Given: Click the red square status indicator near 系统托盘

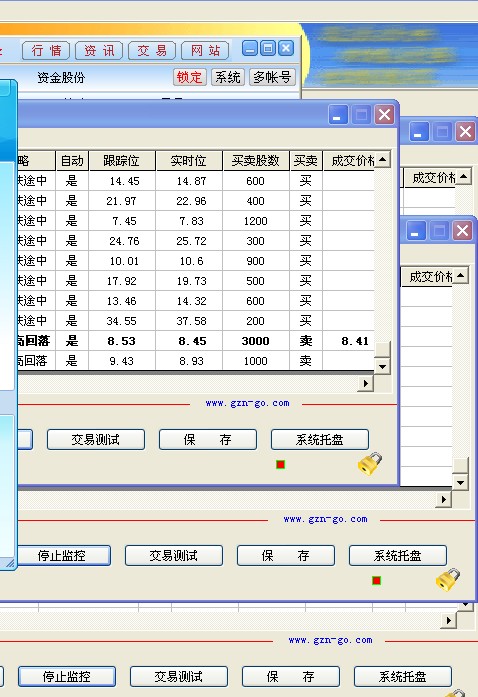Looking at the screenshot, I should [280, 465].
